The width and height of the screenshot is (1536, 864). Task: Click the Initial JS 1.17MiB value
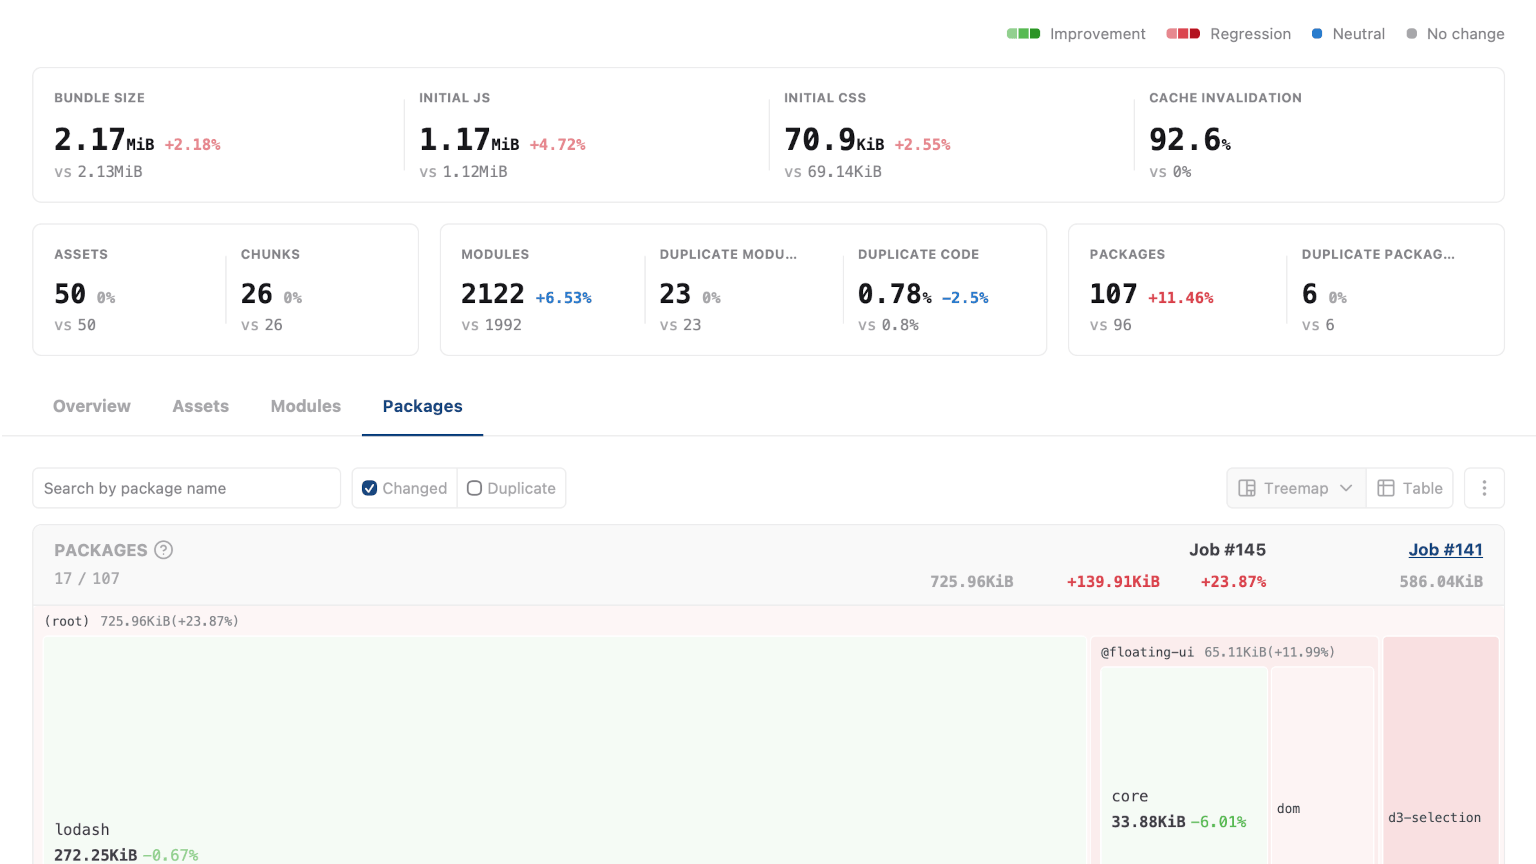(x=469, y=140)
